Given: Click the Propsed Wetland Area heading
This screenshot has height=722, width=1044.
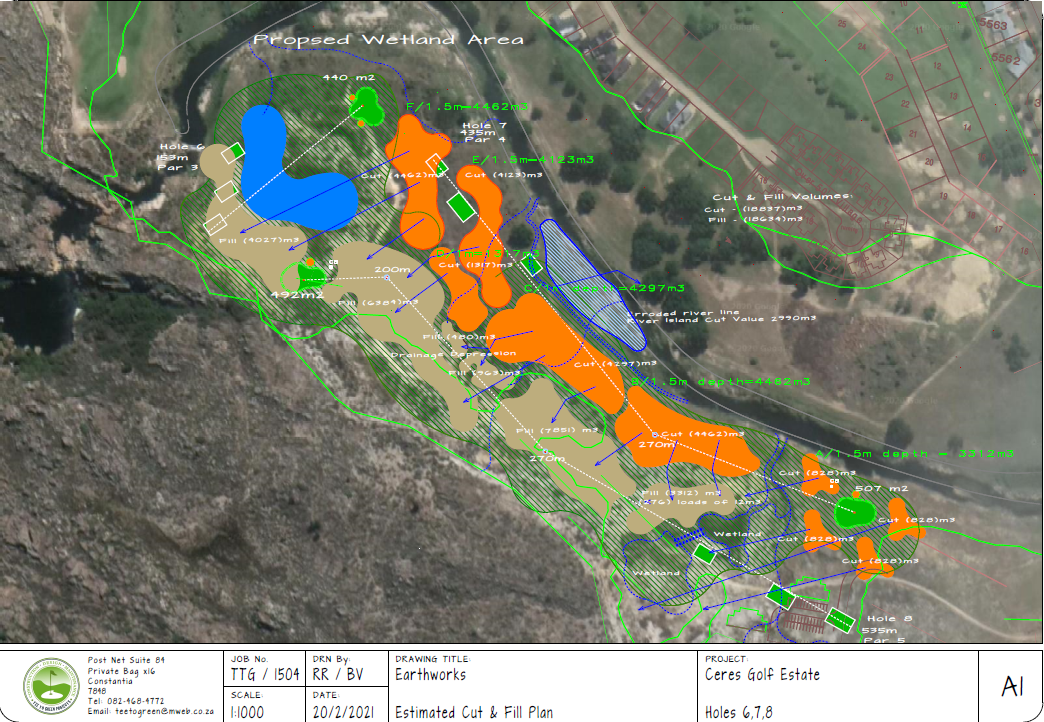Looking at the screenshot, I should pyautogui.click(x=388, y=40).
